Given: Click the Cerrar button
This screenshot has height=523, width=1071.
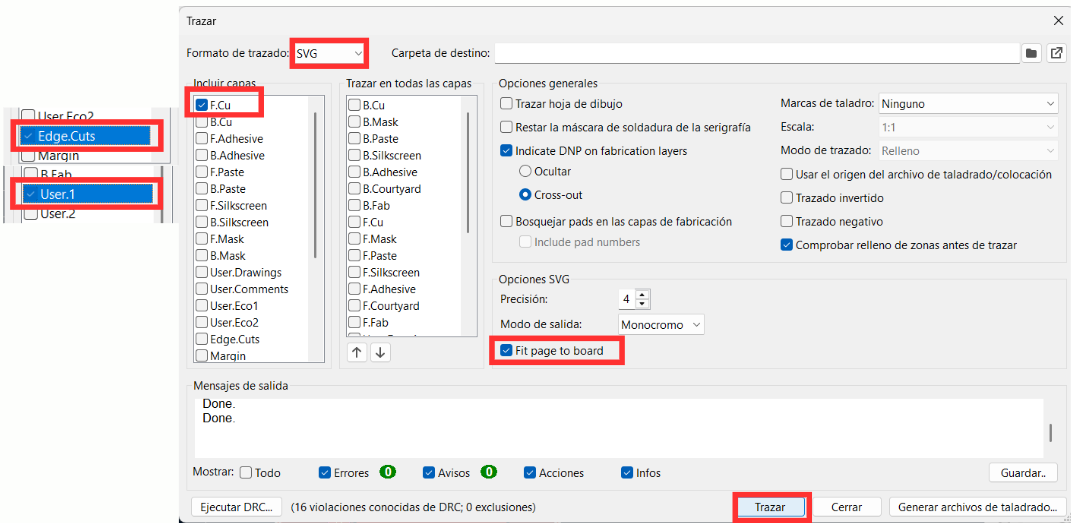Looking at the screenshot, I should coord(847,507).
